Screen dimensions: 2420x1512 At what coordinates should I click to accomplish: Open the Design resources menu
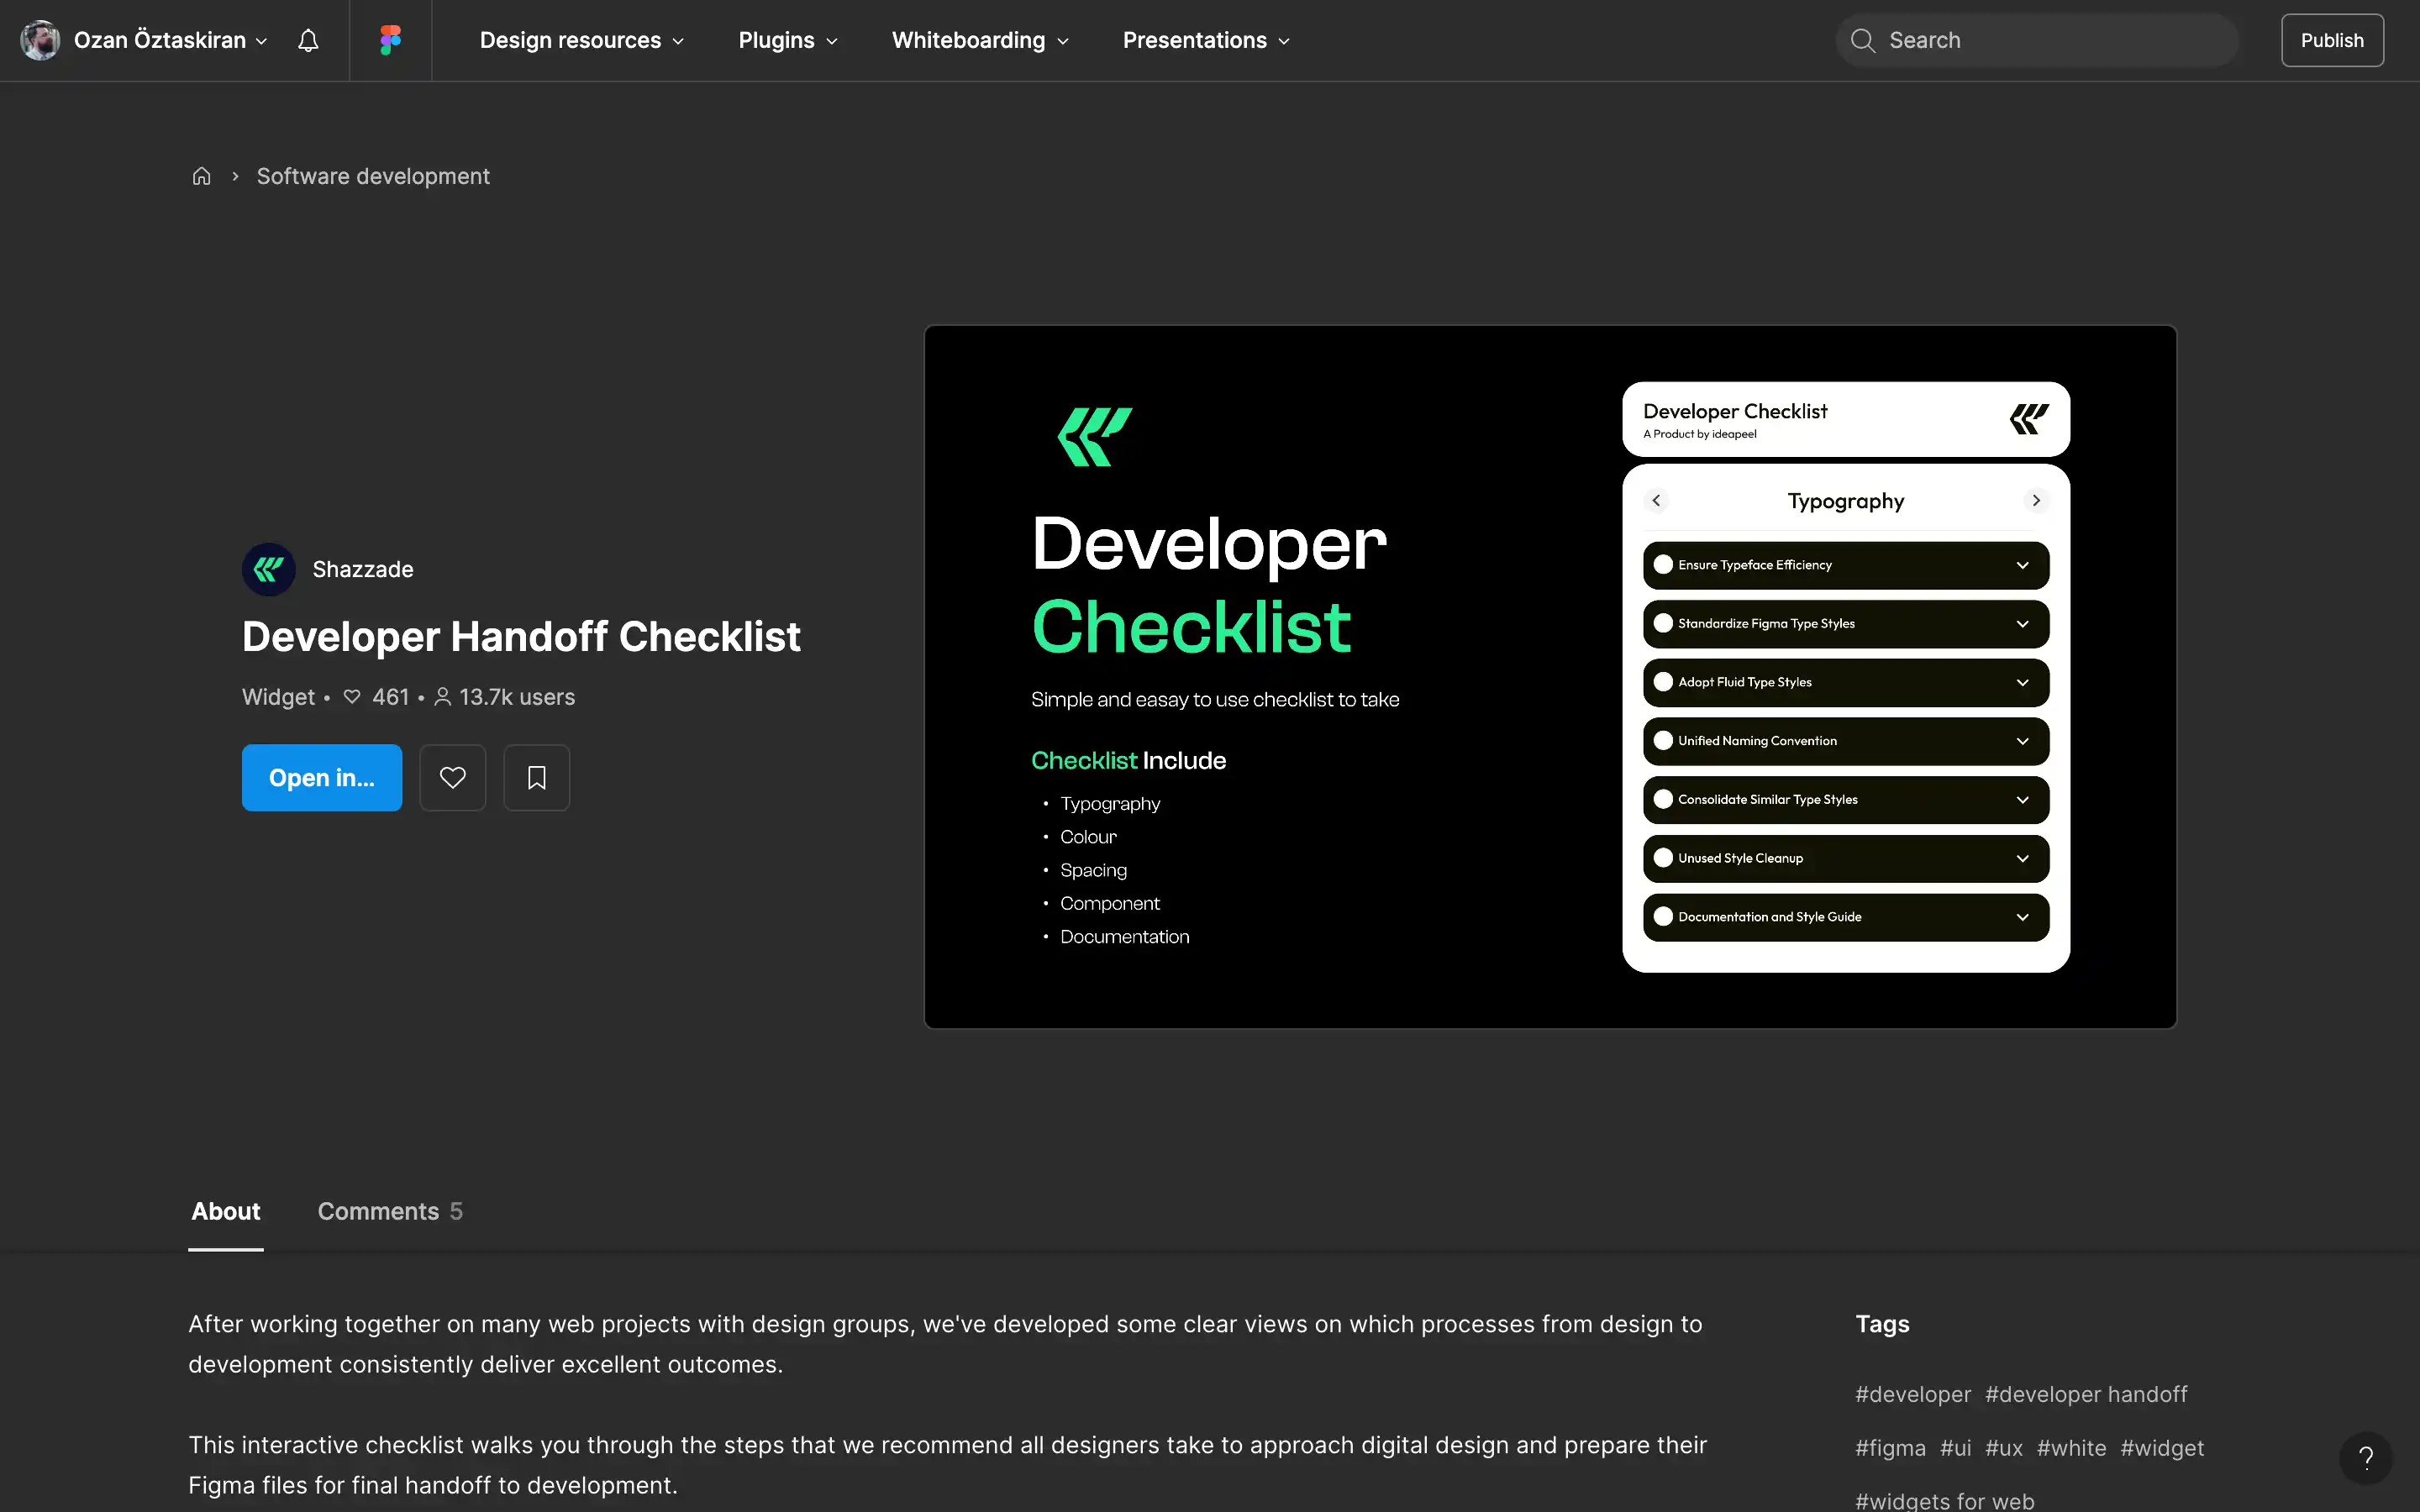(582, 40)
